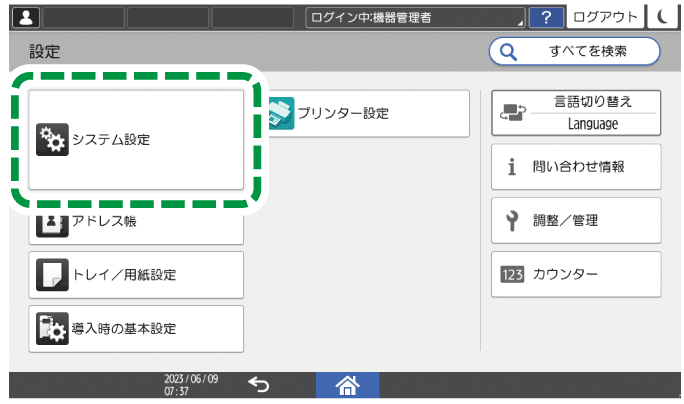Open 問い合わせ情報 button

click(576, 167)
